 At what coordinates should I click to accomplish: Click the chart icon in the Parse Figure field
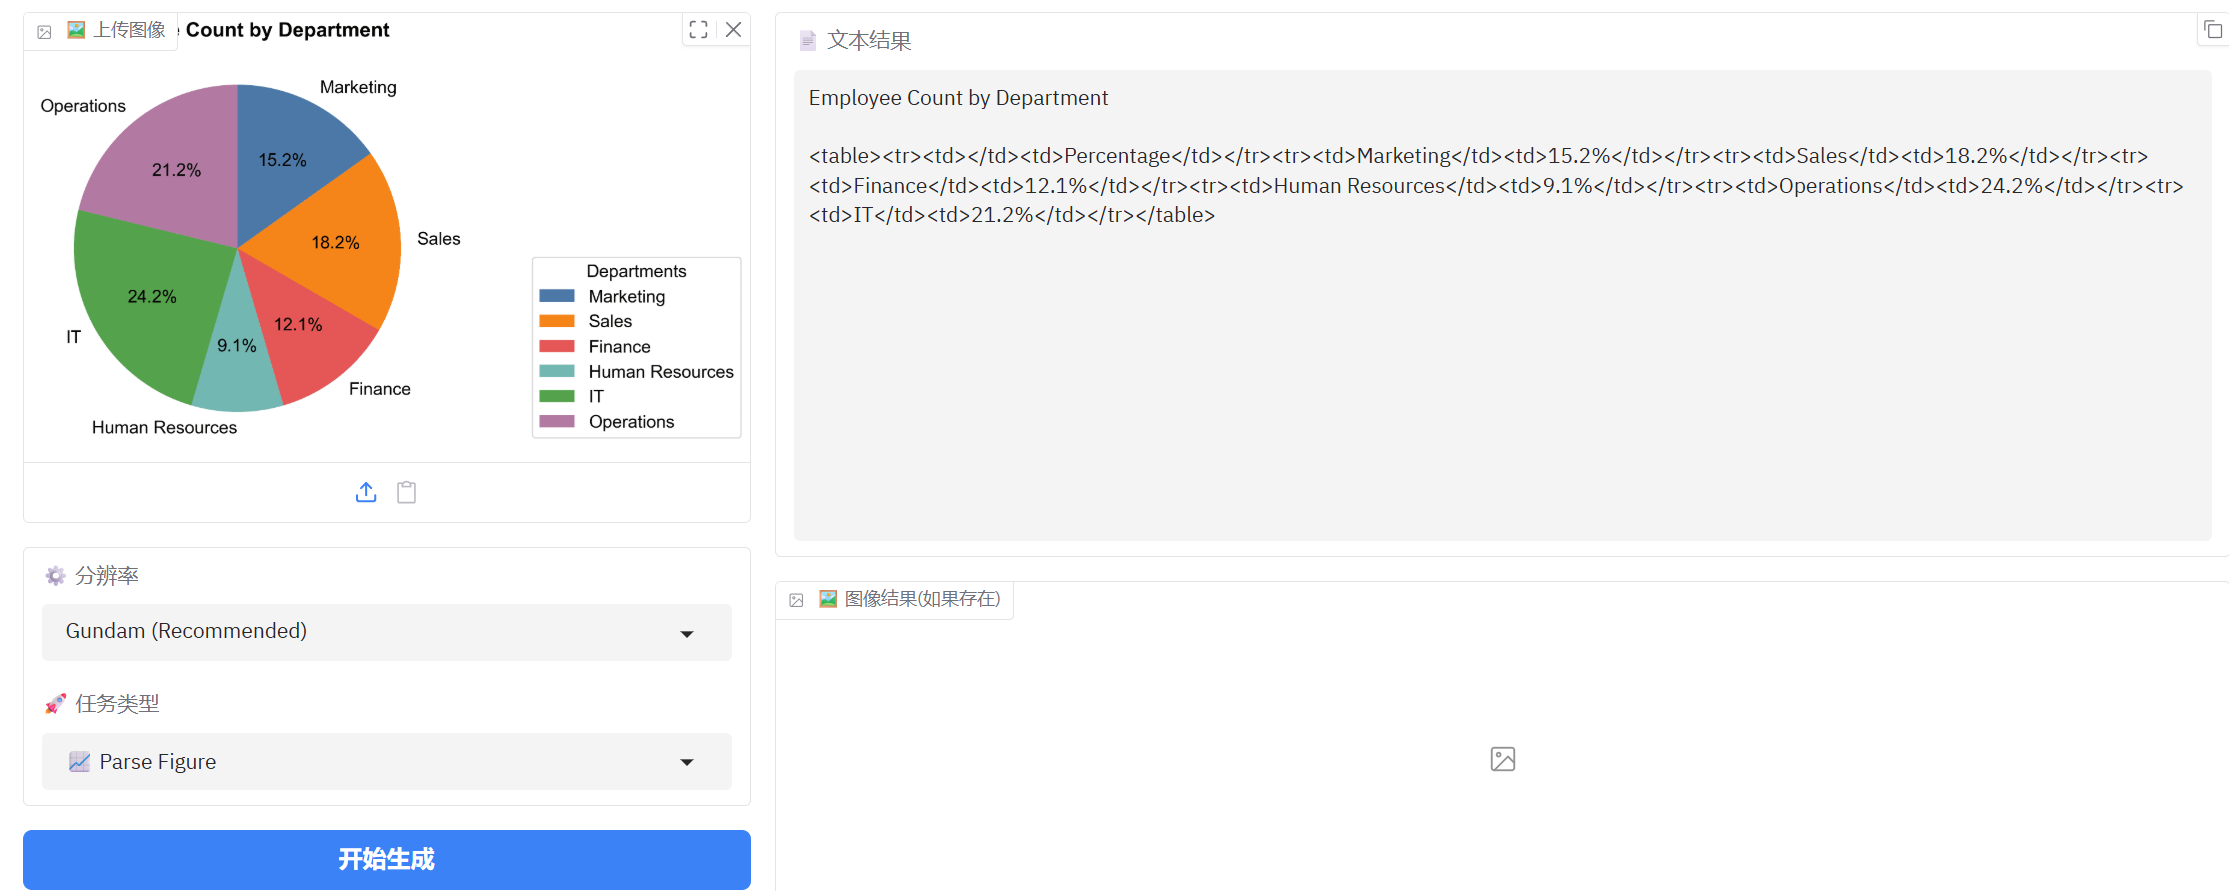(80, 762)
